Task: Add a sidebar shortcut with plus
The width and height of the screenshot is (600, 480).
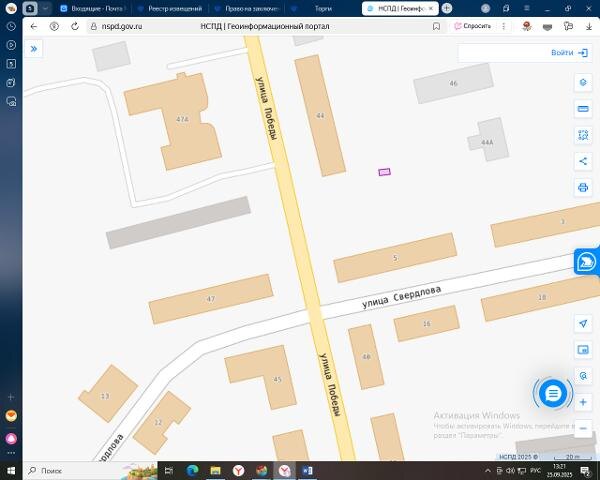Action: click(11, 397)
